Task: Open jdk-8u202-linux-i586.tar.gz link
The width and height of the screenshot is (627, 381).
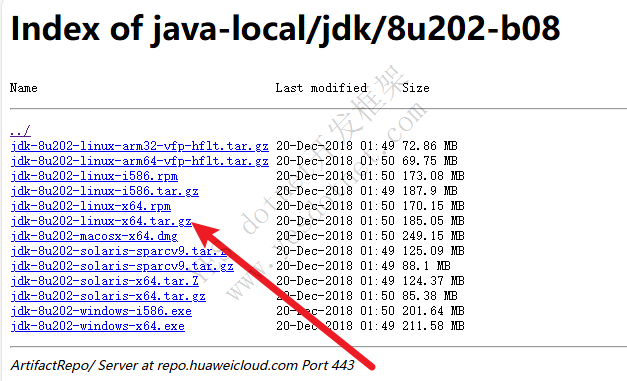Action: point(105,191)
